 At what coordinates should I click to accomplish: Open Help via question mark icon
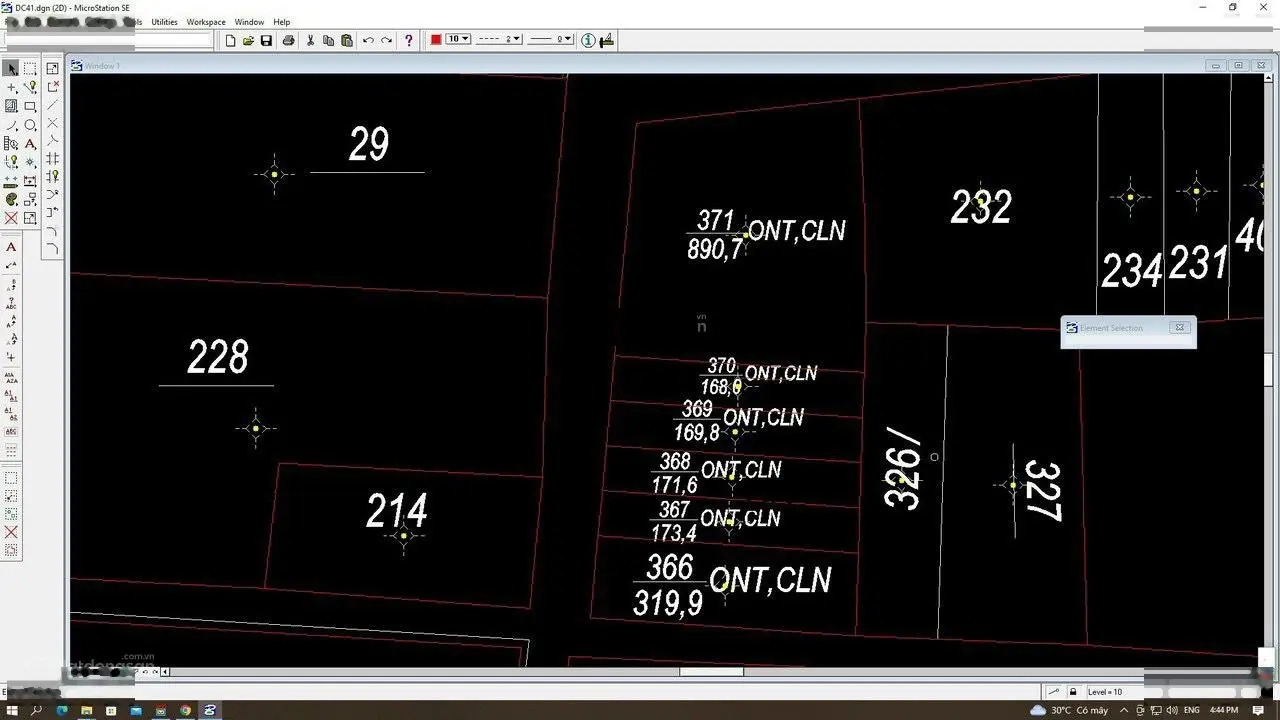pyautogui.click(x=408, y=40)
